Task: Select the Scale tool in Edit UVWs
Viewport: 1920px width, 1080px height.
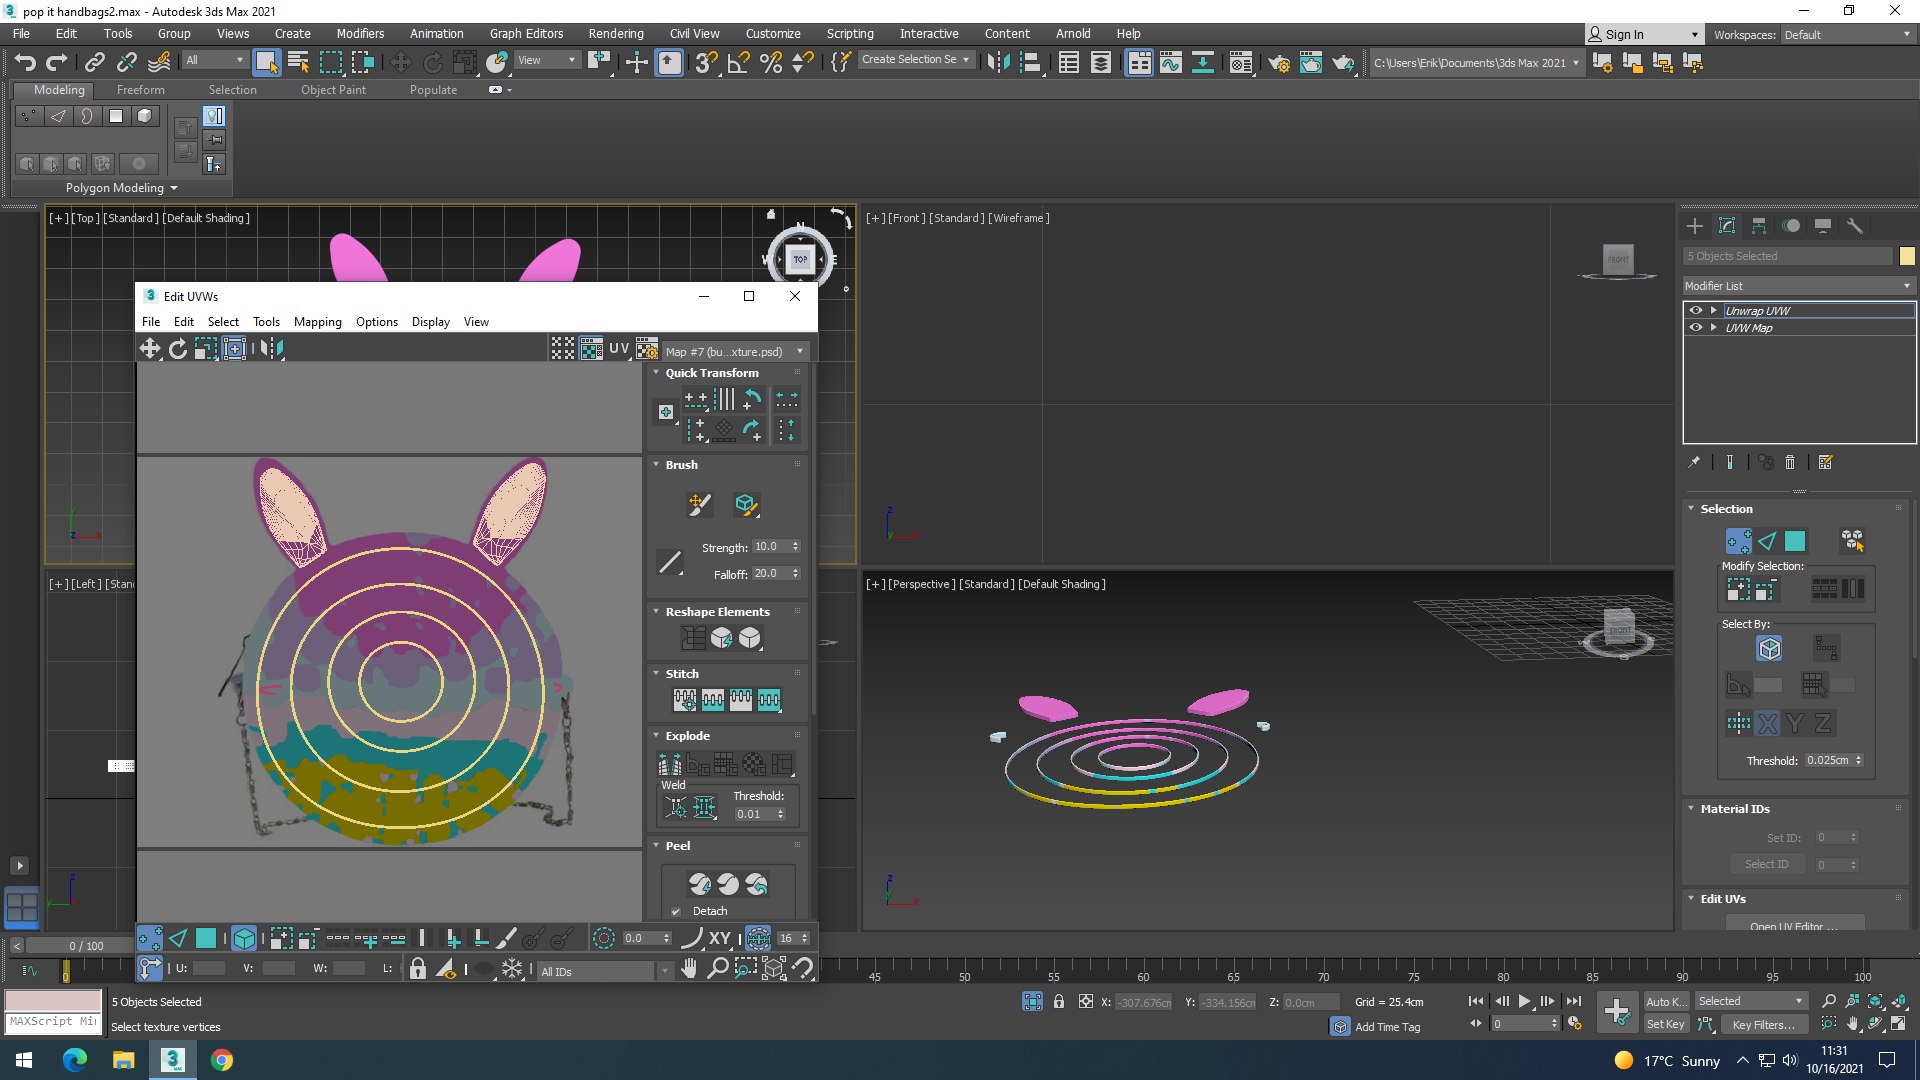Action: tap(206, 348)
